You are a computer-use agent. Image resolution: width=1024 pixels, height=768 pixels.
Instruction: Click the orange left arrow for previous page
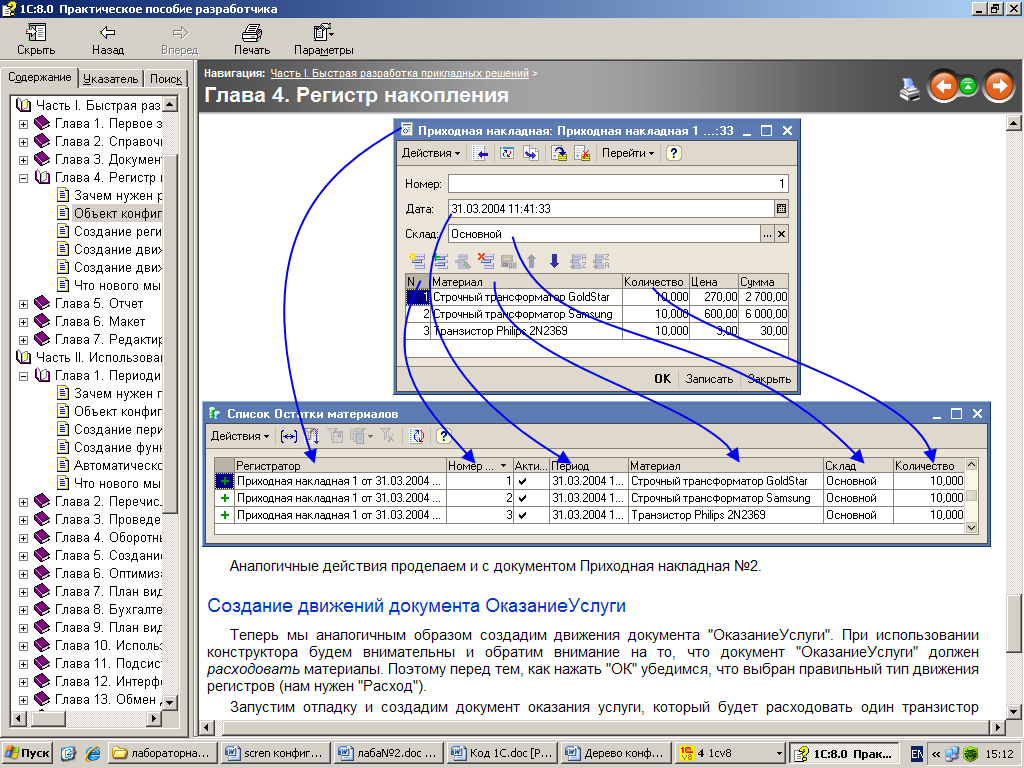click(x=943, y=87)
